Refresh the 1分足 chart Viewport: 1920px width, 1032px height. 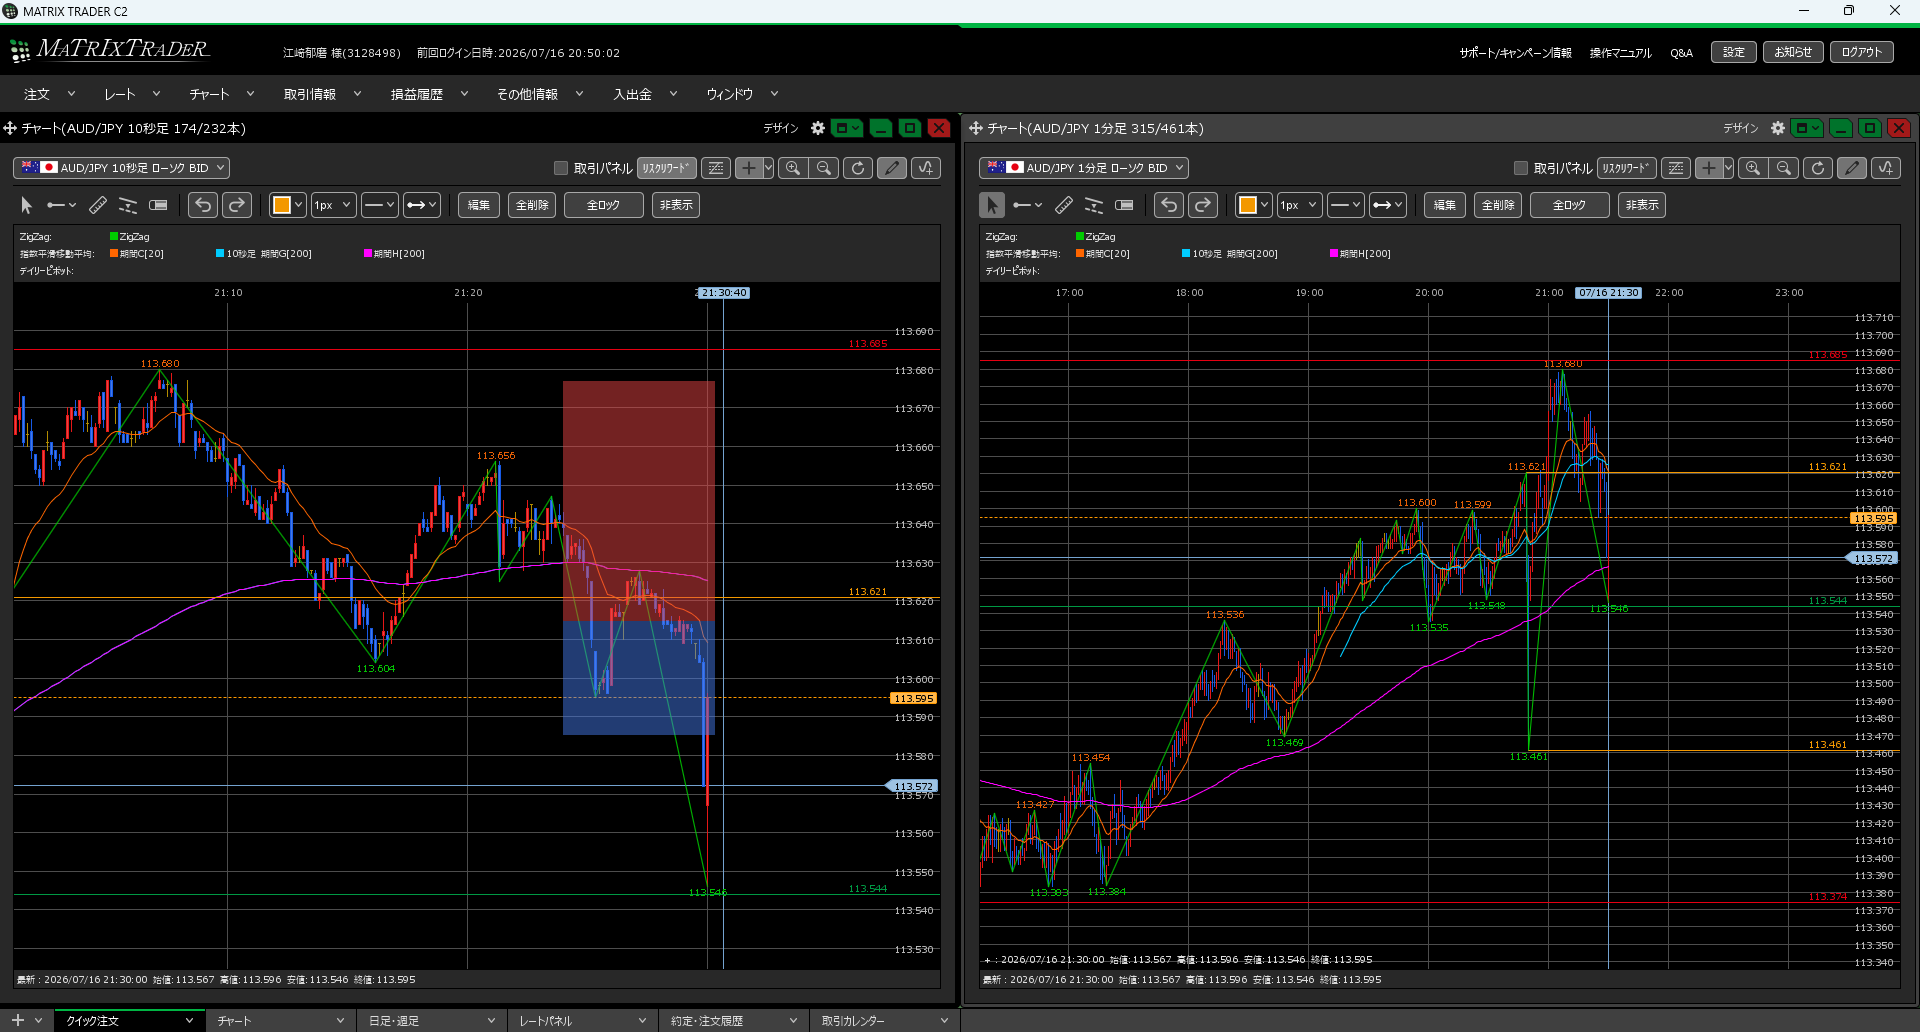[x=1818, y=168]
